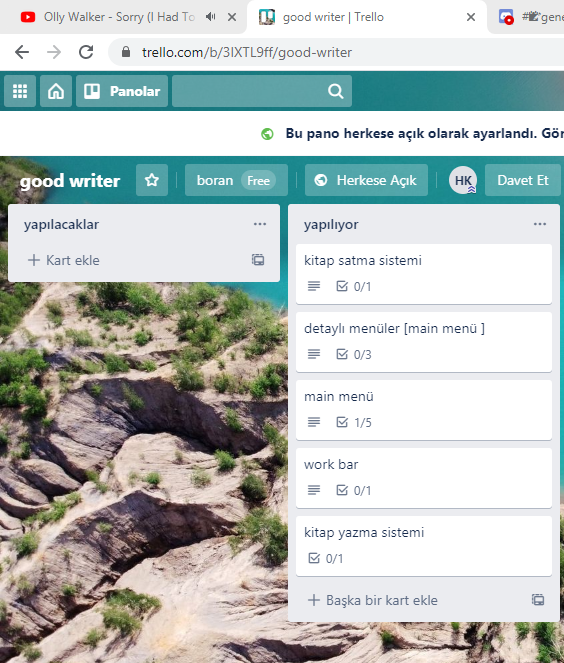Go back in browser history

click(x=22, y=52)
